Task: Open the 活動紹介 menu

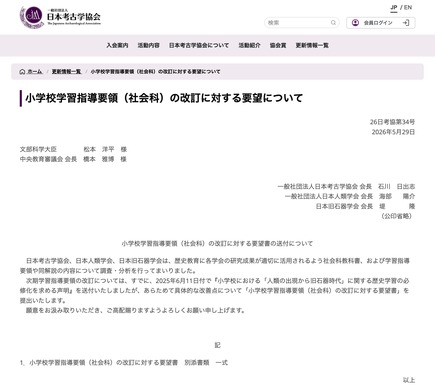Action: (x=249, y=45)
